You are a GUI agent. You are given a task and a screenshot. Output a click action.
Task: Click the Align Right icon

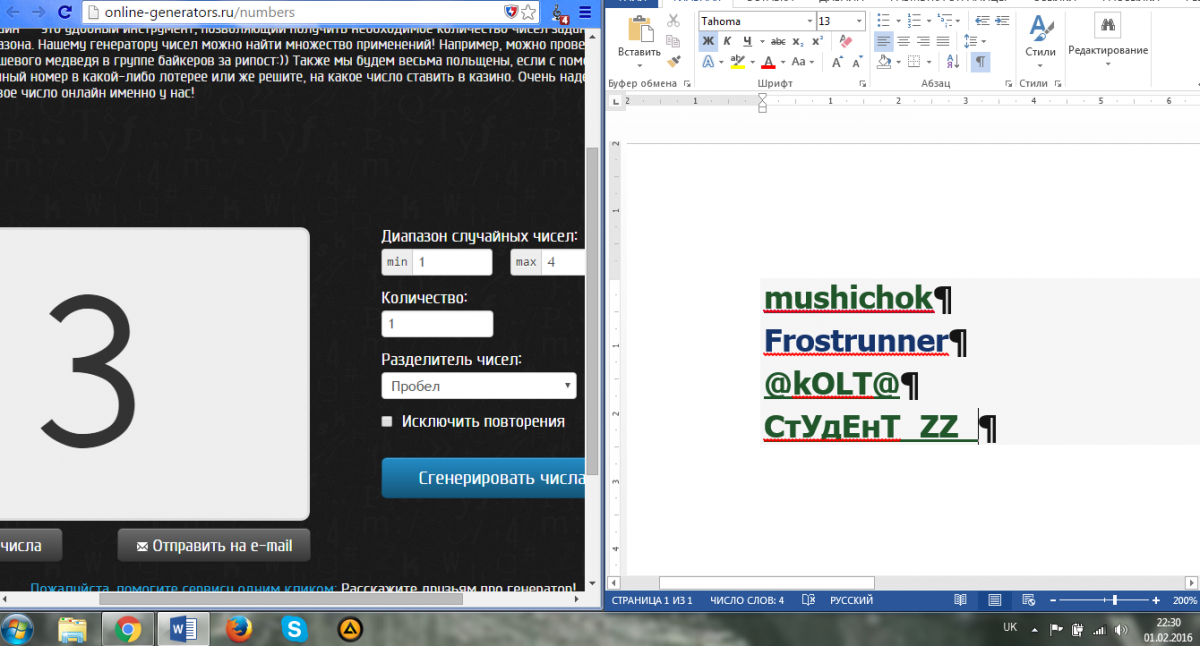pos(922,41)
